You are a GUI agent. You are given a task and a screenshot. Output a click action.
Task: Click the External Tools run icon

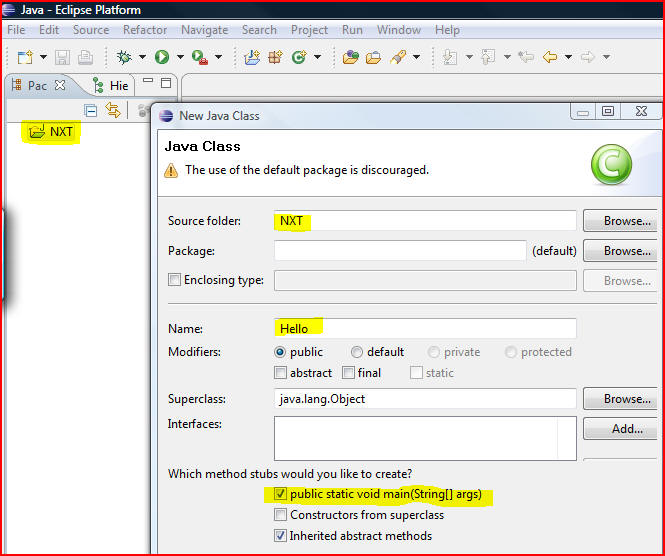(x=200, y=57)
